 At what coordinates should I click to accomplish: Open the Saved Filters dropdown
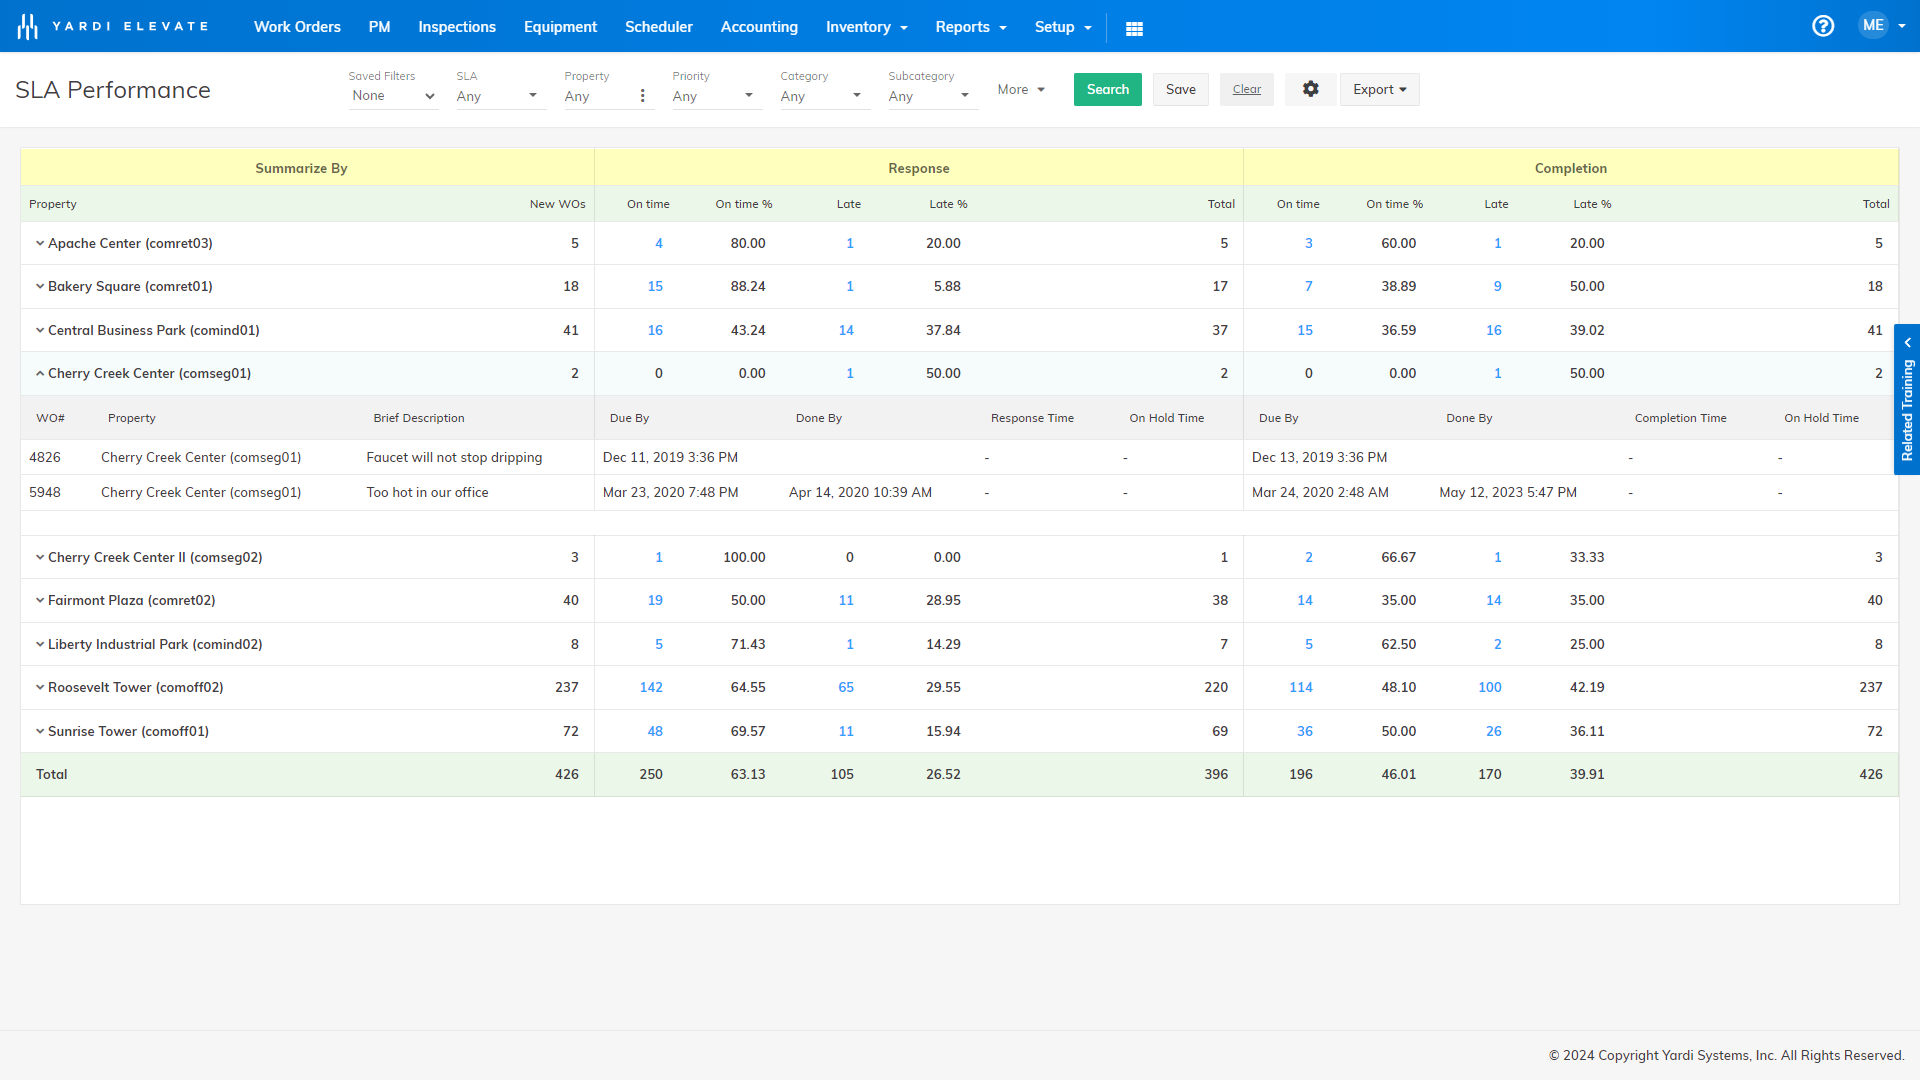[393, 95]
